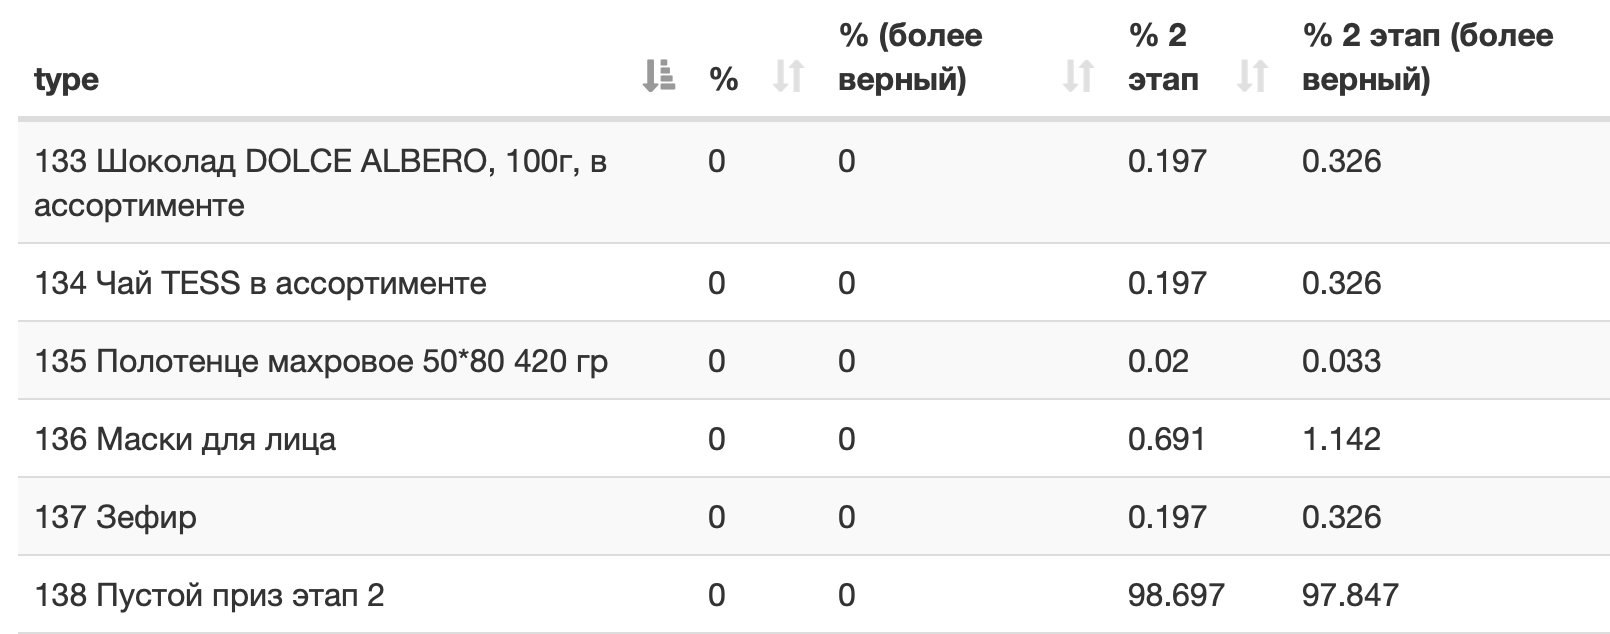Click value 97.847 in last column
Screen dimensions: 1610x634
coord(1350,595)
